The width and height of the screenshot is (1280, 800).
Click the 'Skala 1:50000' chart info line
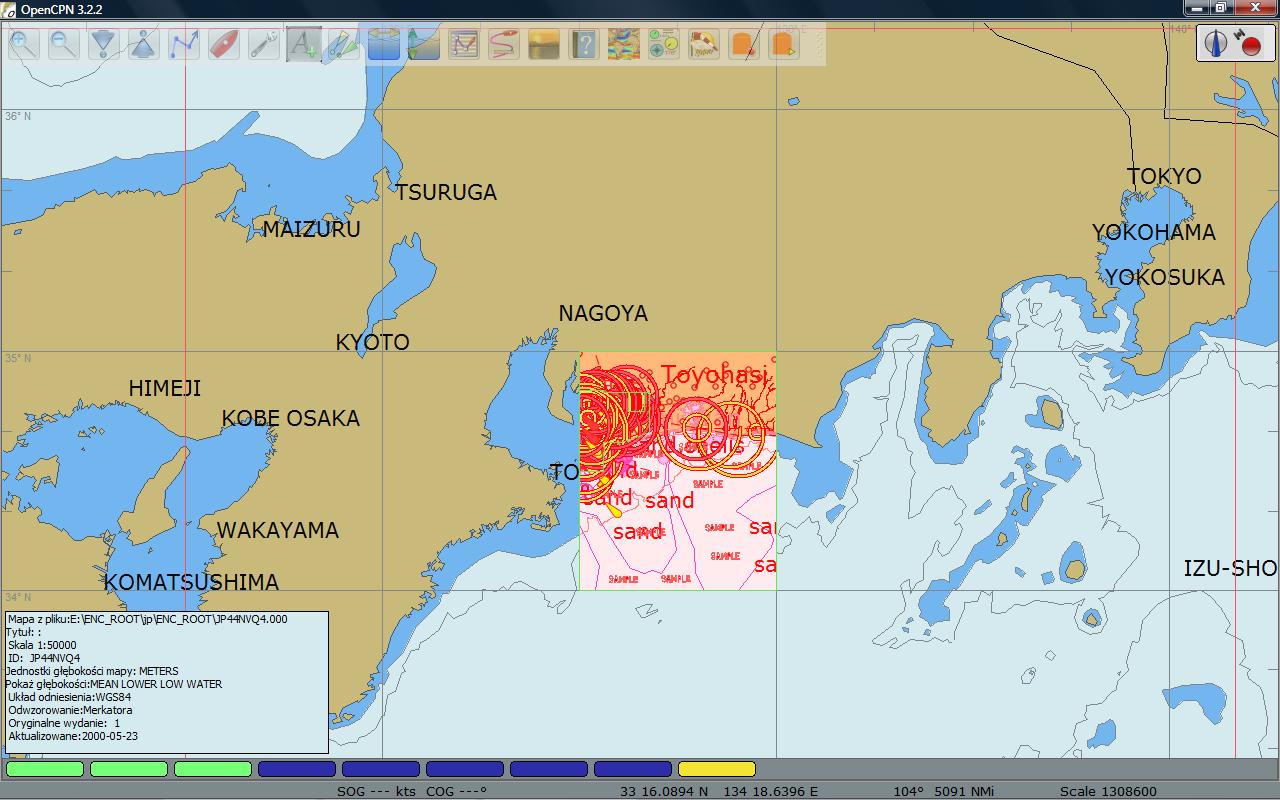pos(42,646)
